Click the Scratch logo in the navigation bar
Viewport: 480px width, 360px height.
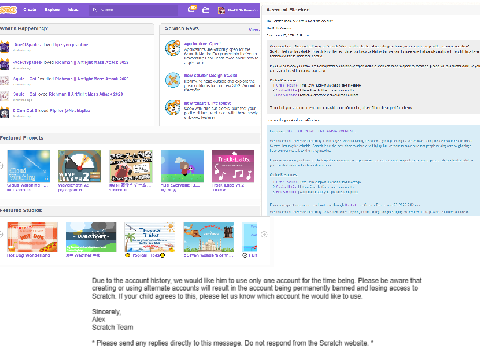click(x=8, y=10)
